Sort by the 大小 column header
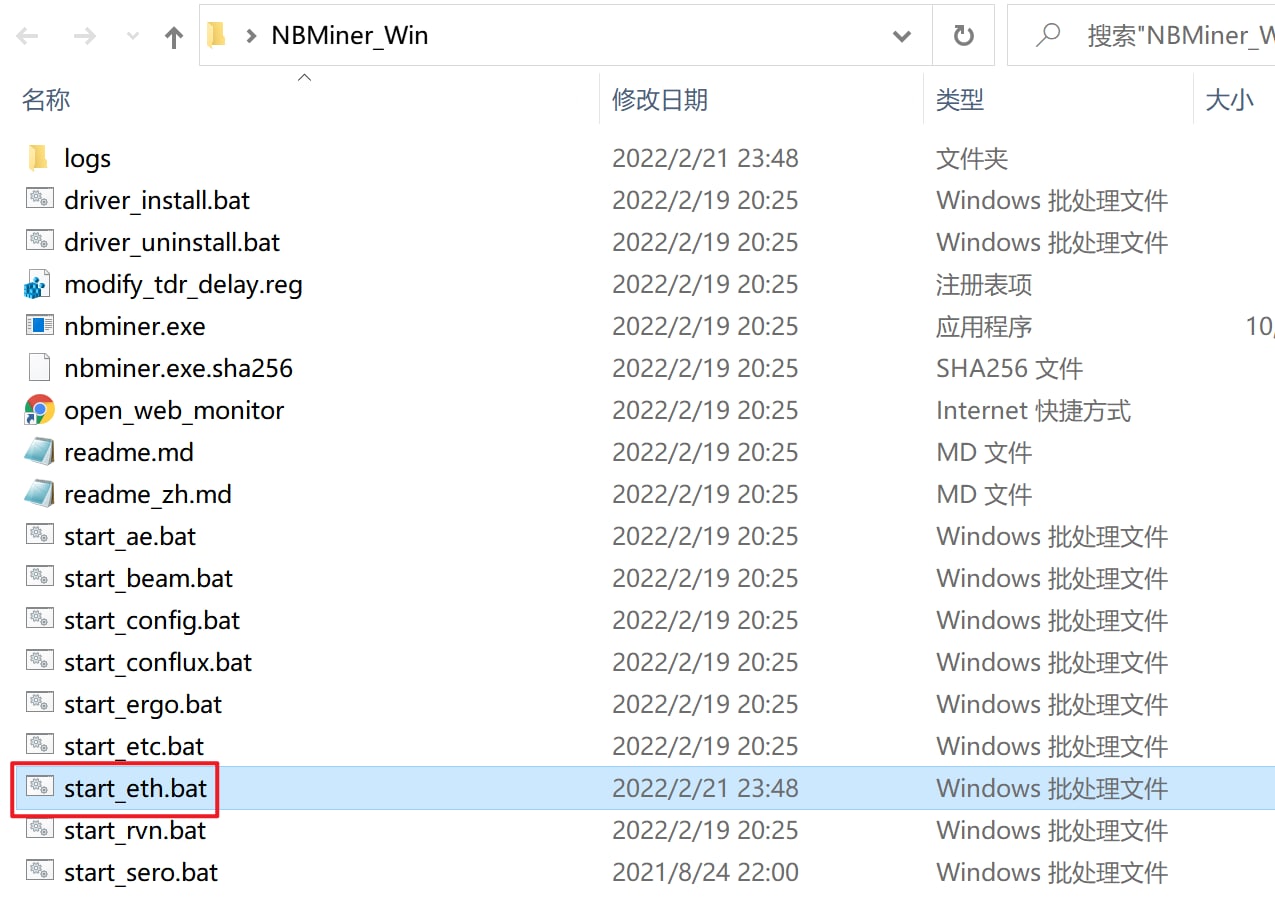 1229,100
